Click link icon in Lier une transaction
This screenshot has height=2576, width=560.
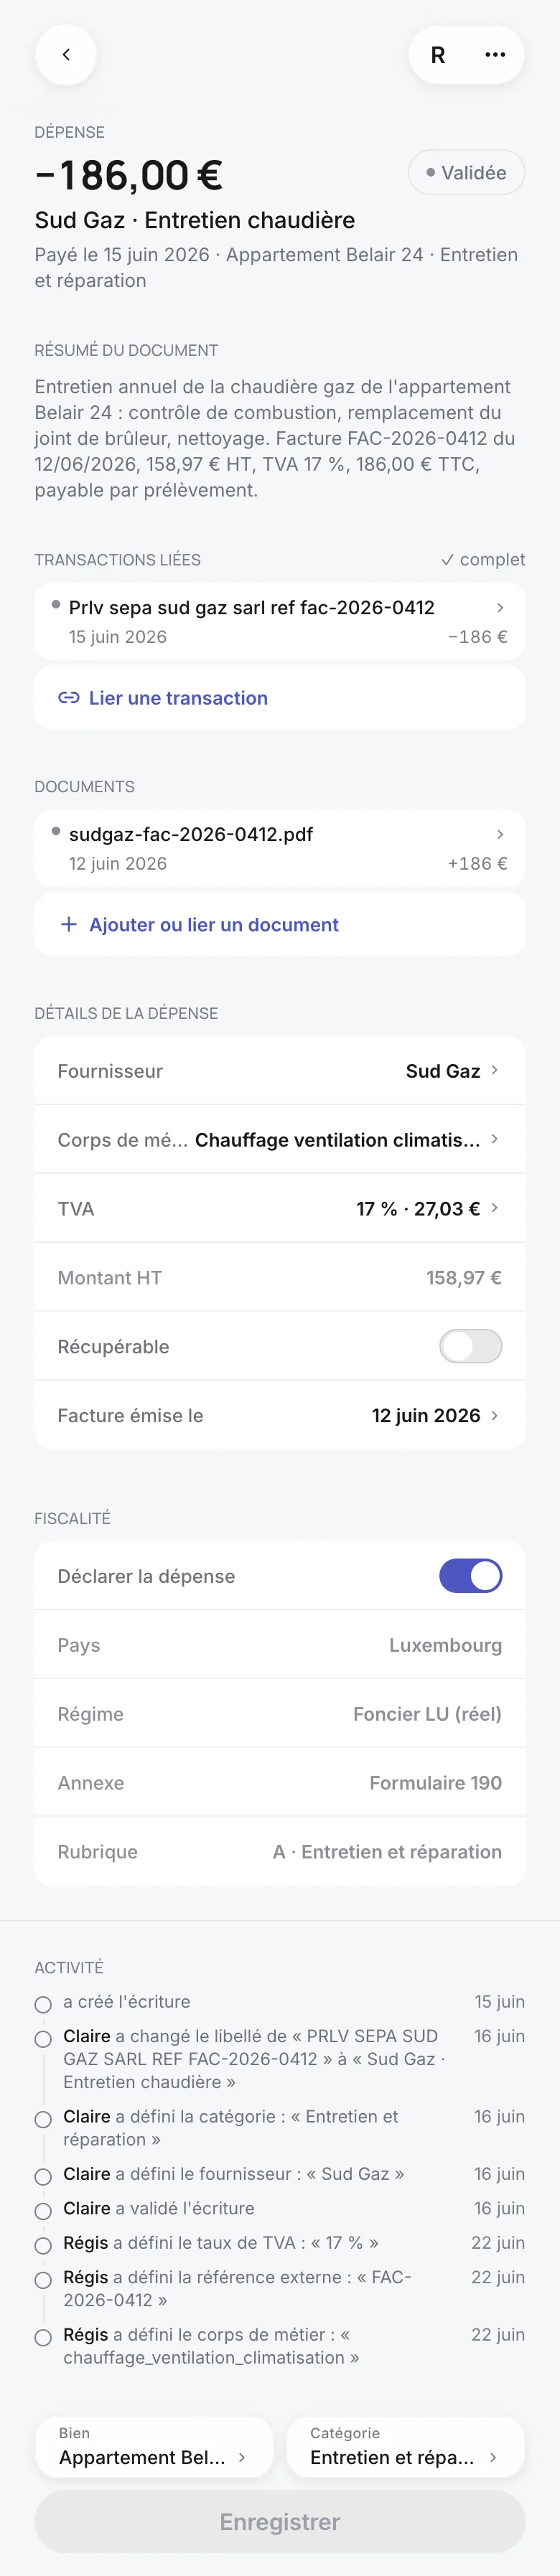[x=69, y=698]
